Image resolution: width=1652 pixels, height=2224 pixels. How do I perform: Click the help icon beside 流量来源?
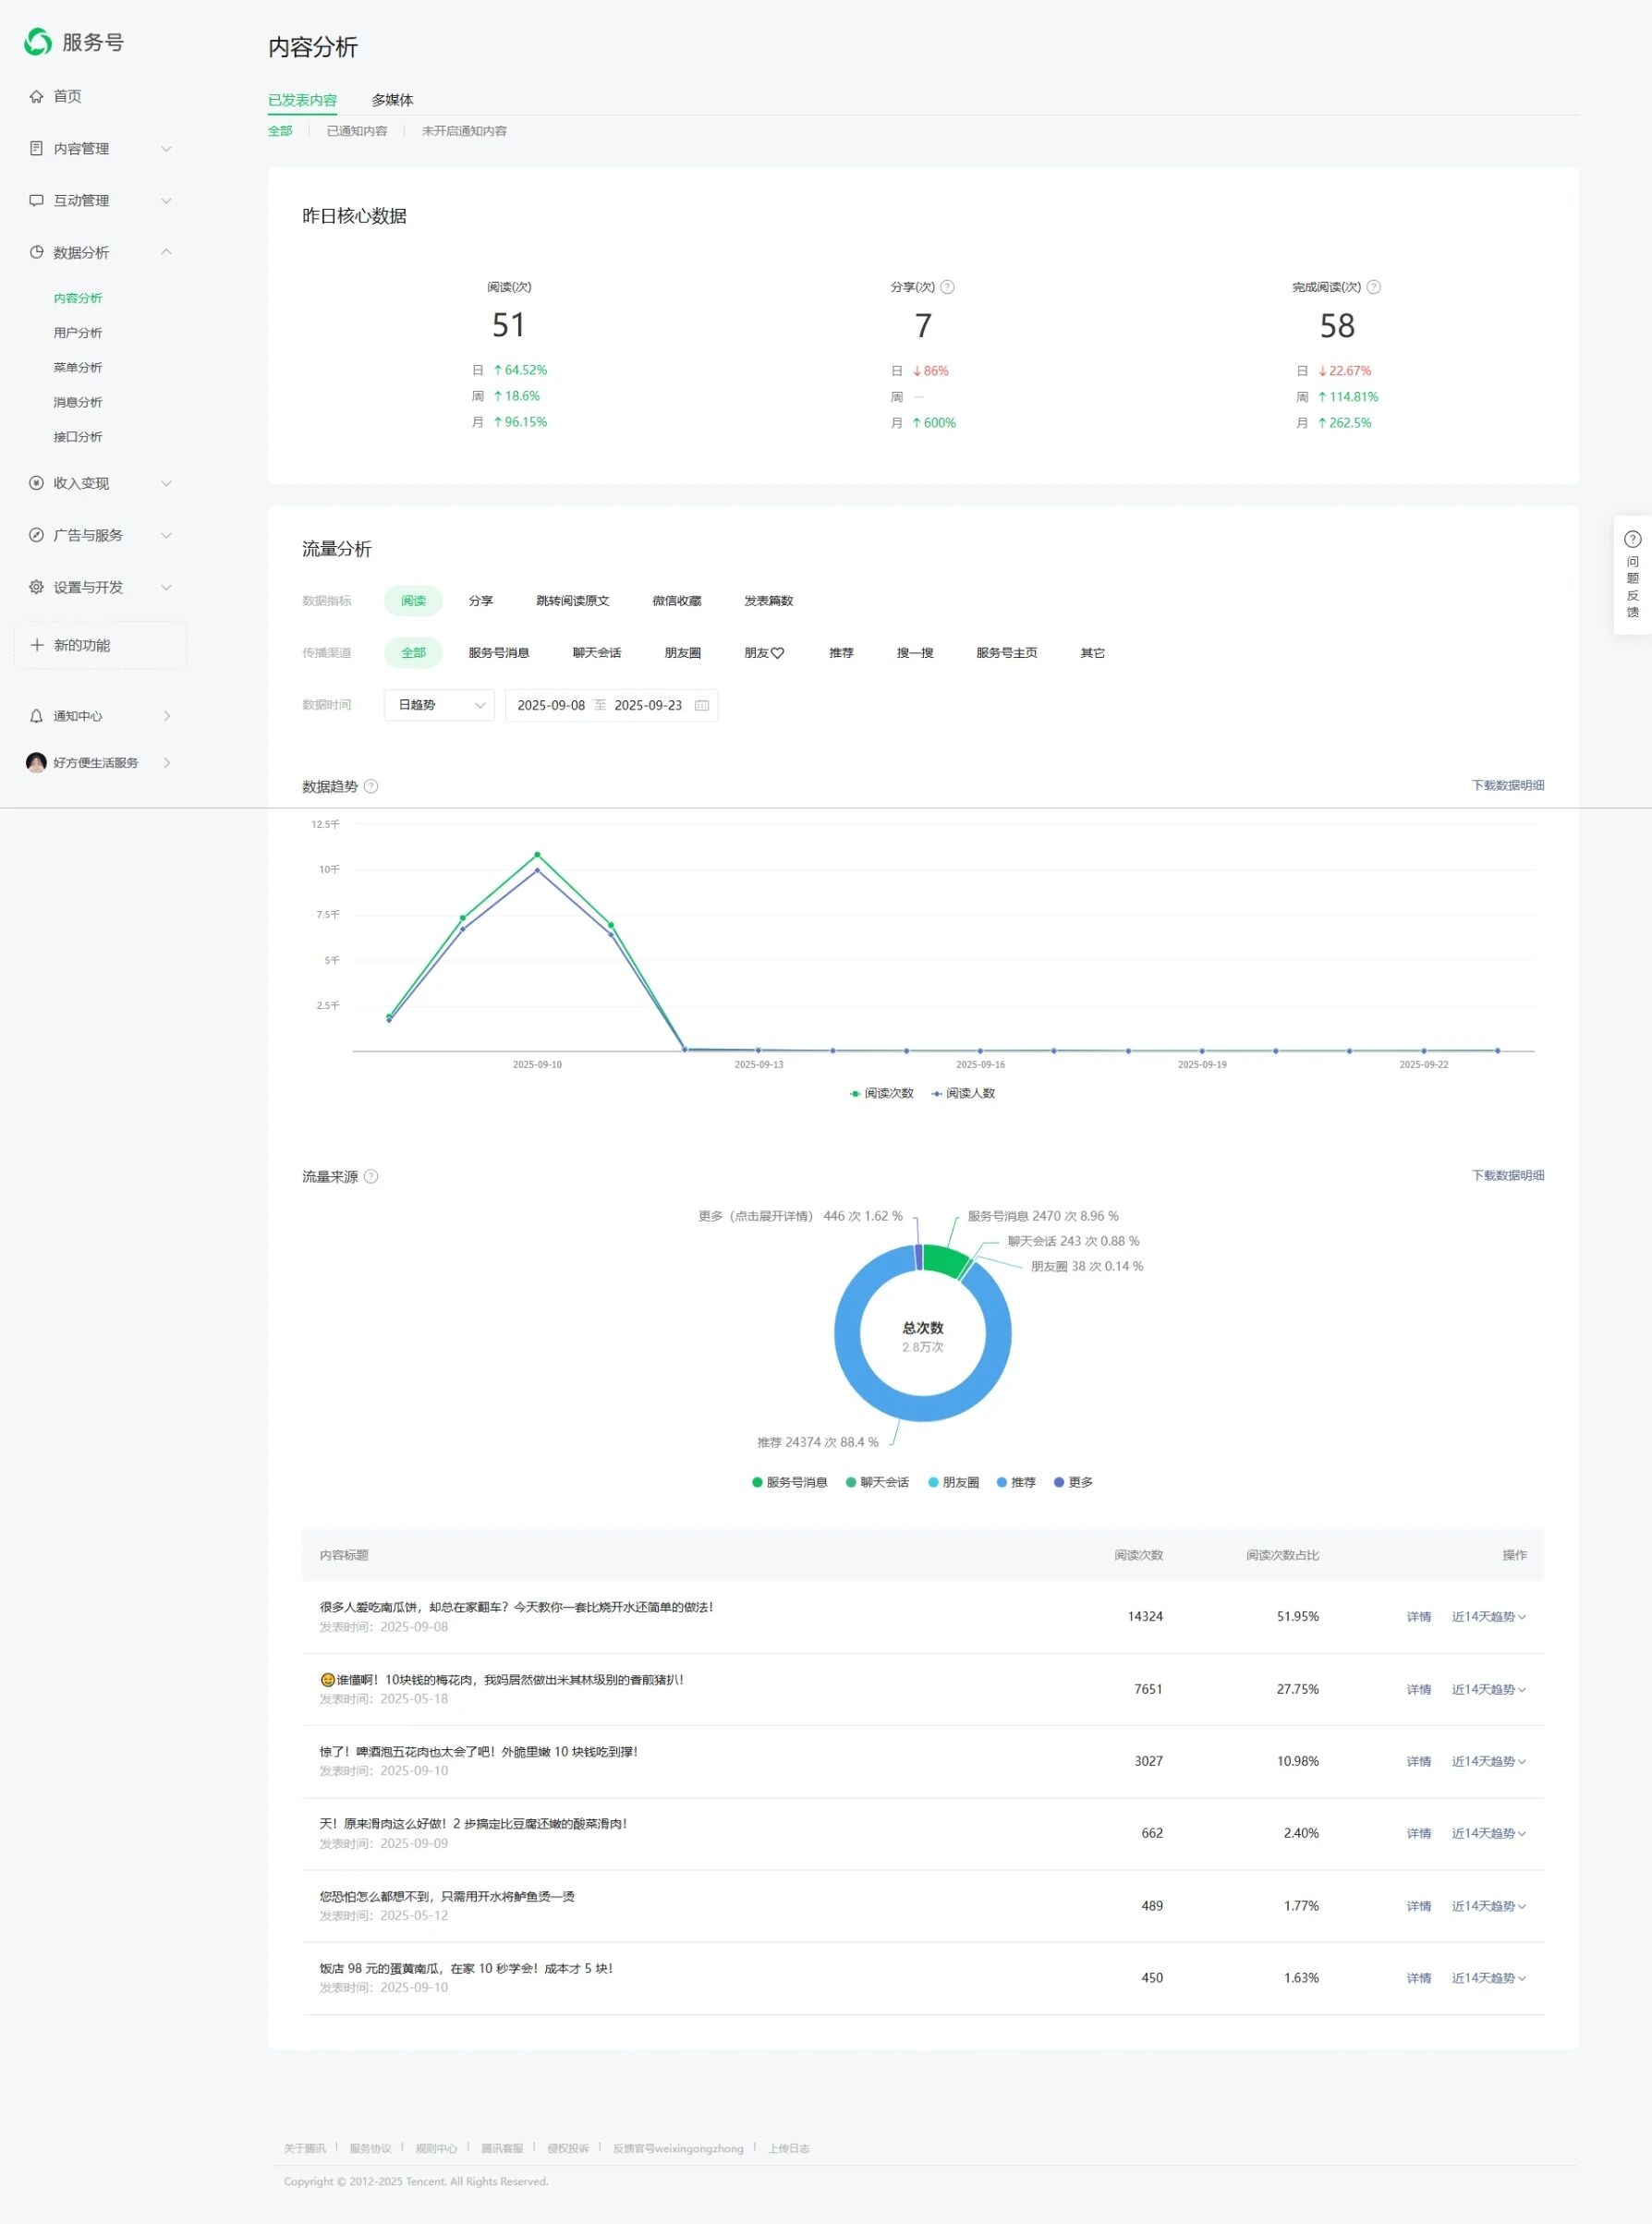tap(371, 1176)
